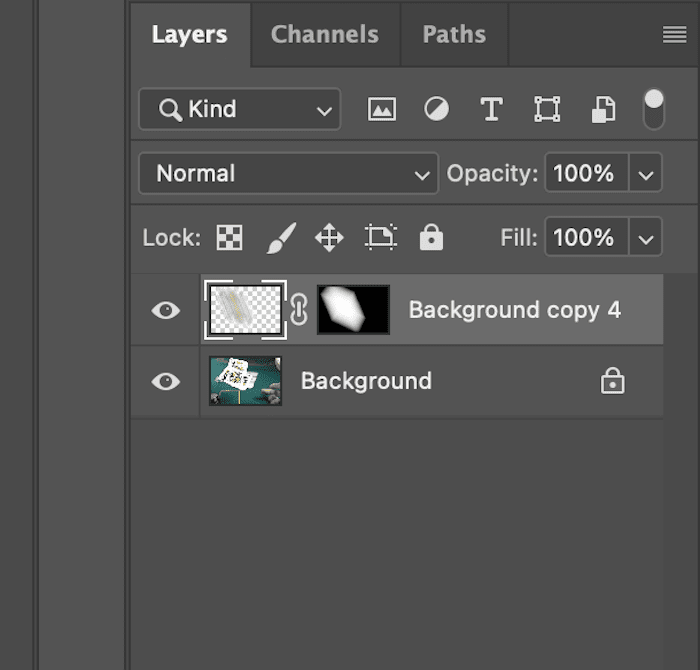
Task: Turn layer filtering switch off
Action: [x=654, y=109]
